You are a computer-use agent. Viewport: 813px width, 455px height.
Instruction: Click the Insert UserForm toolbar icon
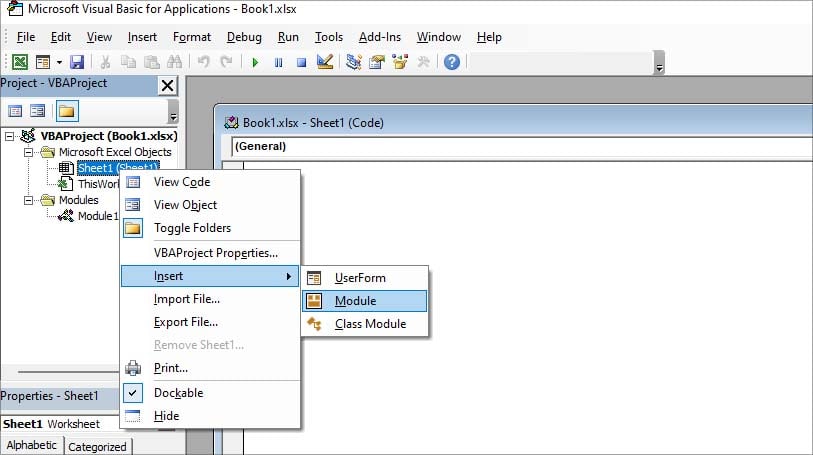(43, 62)
